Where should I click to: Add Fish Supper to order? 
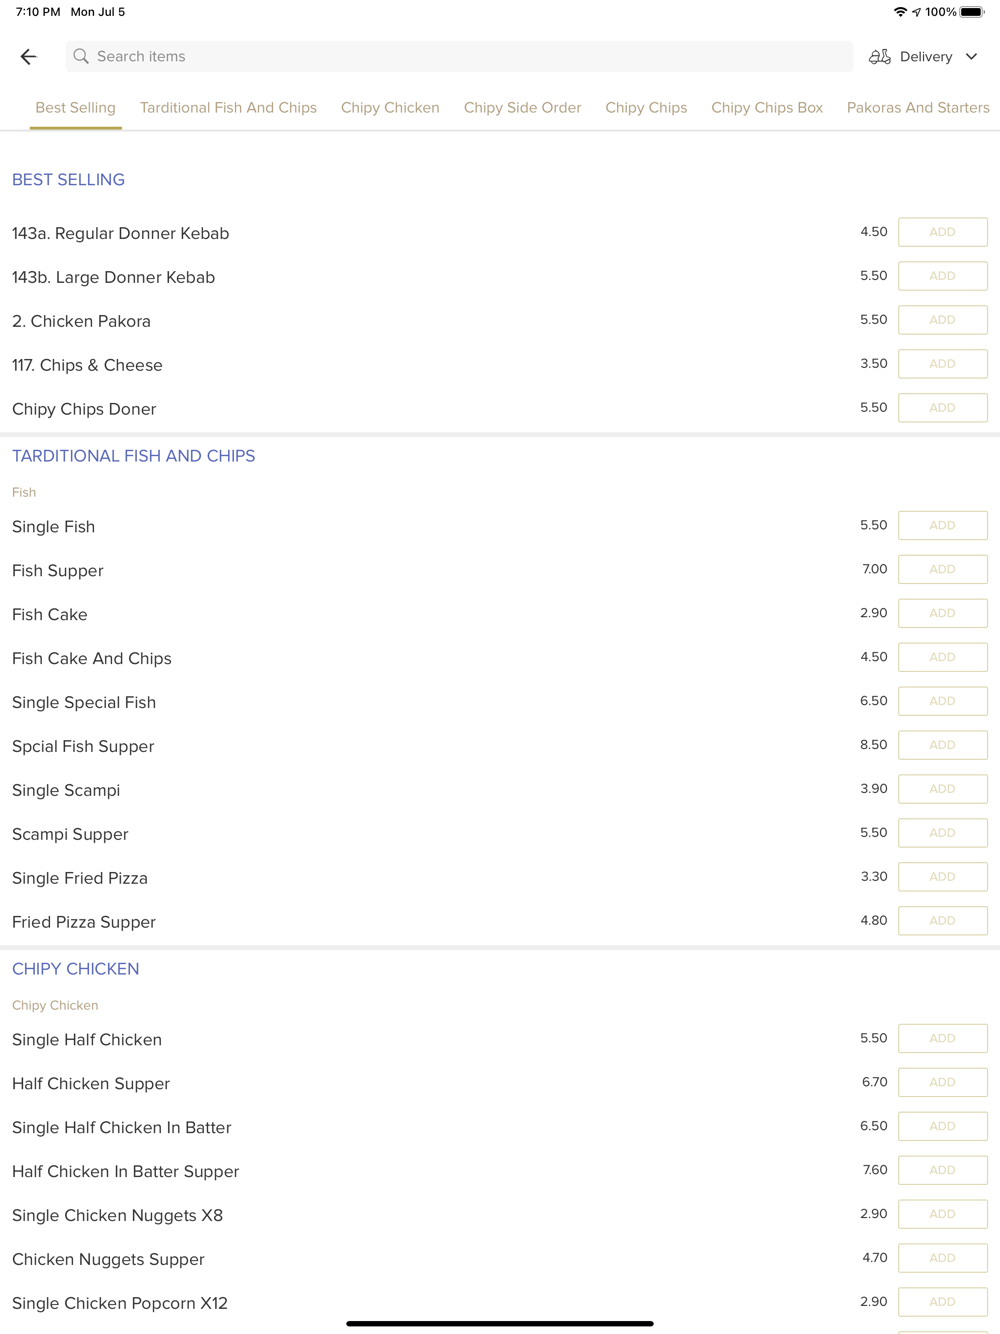pyautogui.click(x=943, y=569)
